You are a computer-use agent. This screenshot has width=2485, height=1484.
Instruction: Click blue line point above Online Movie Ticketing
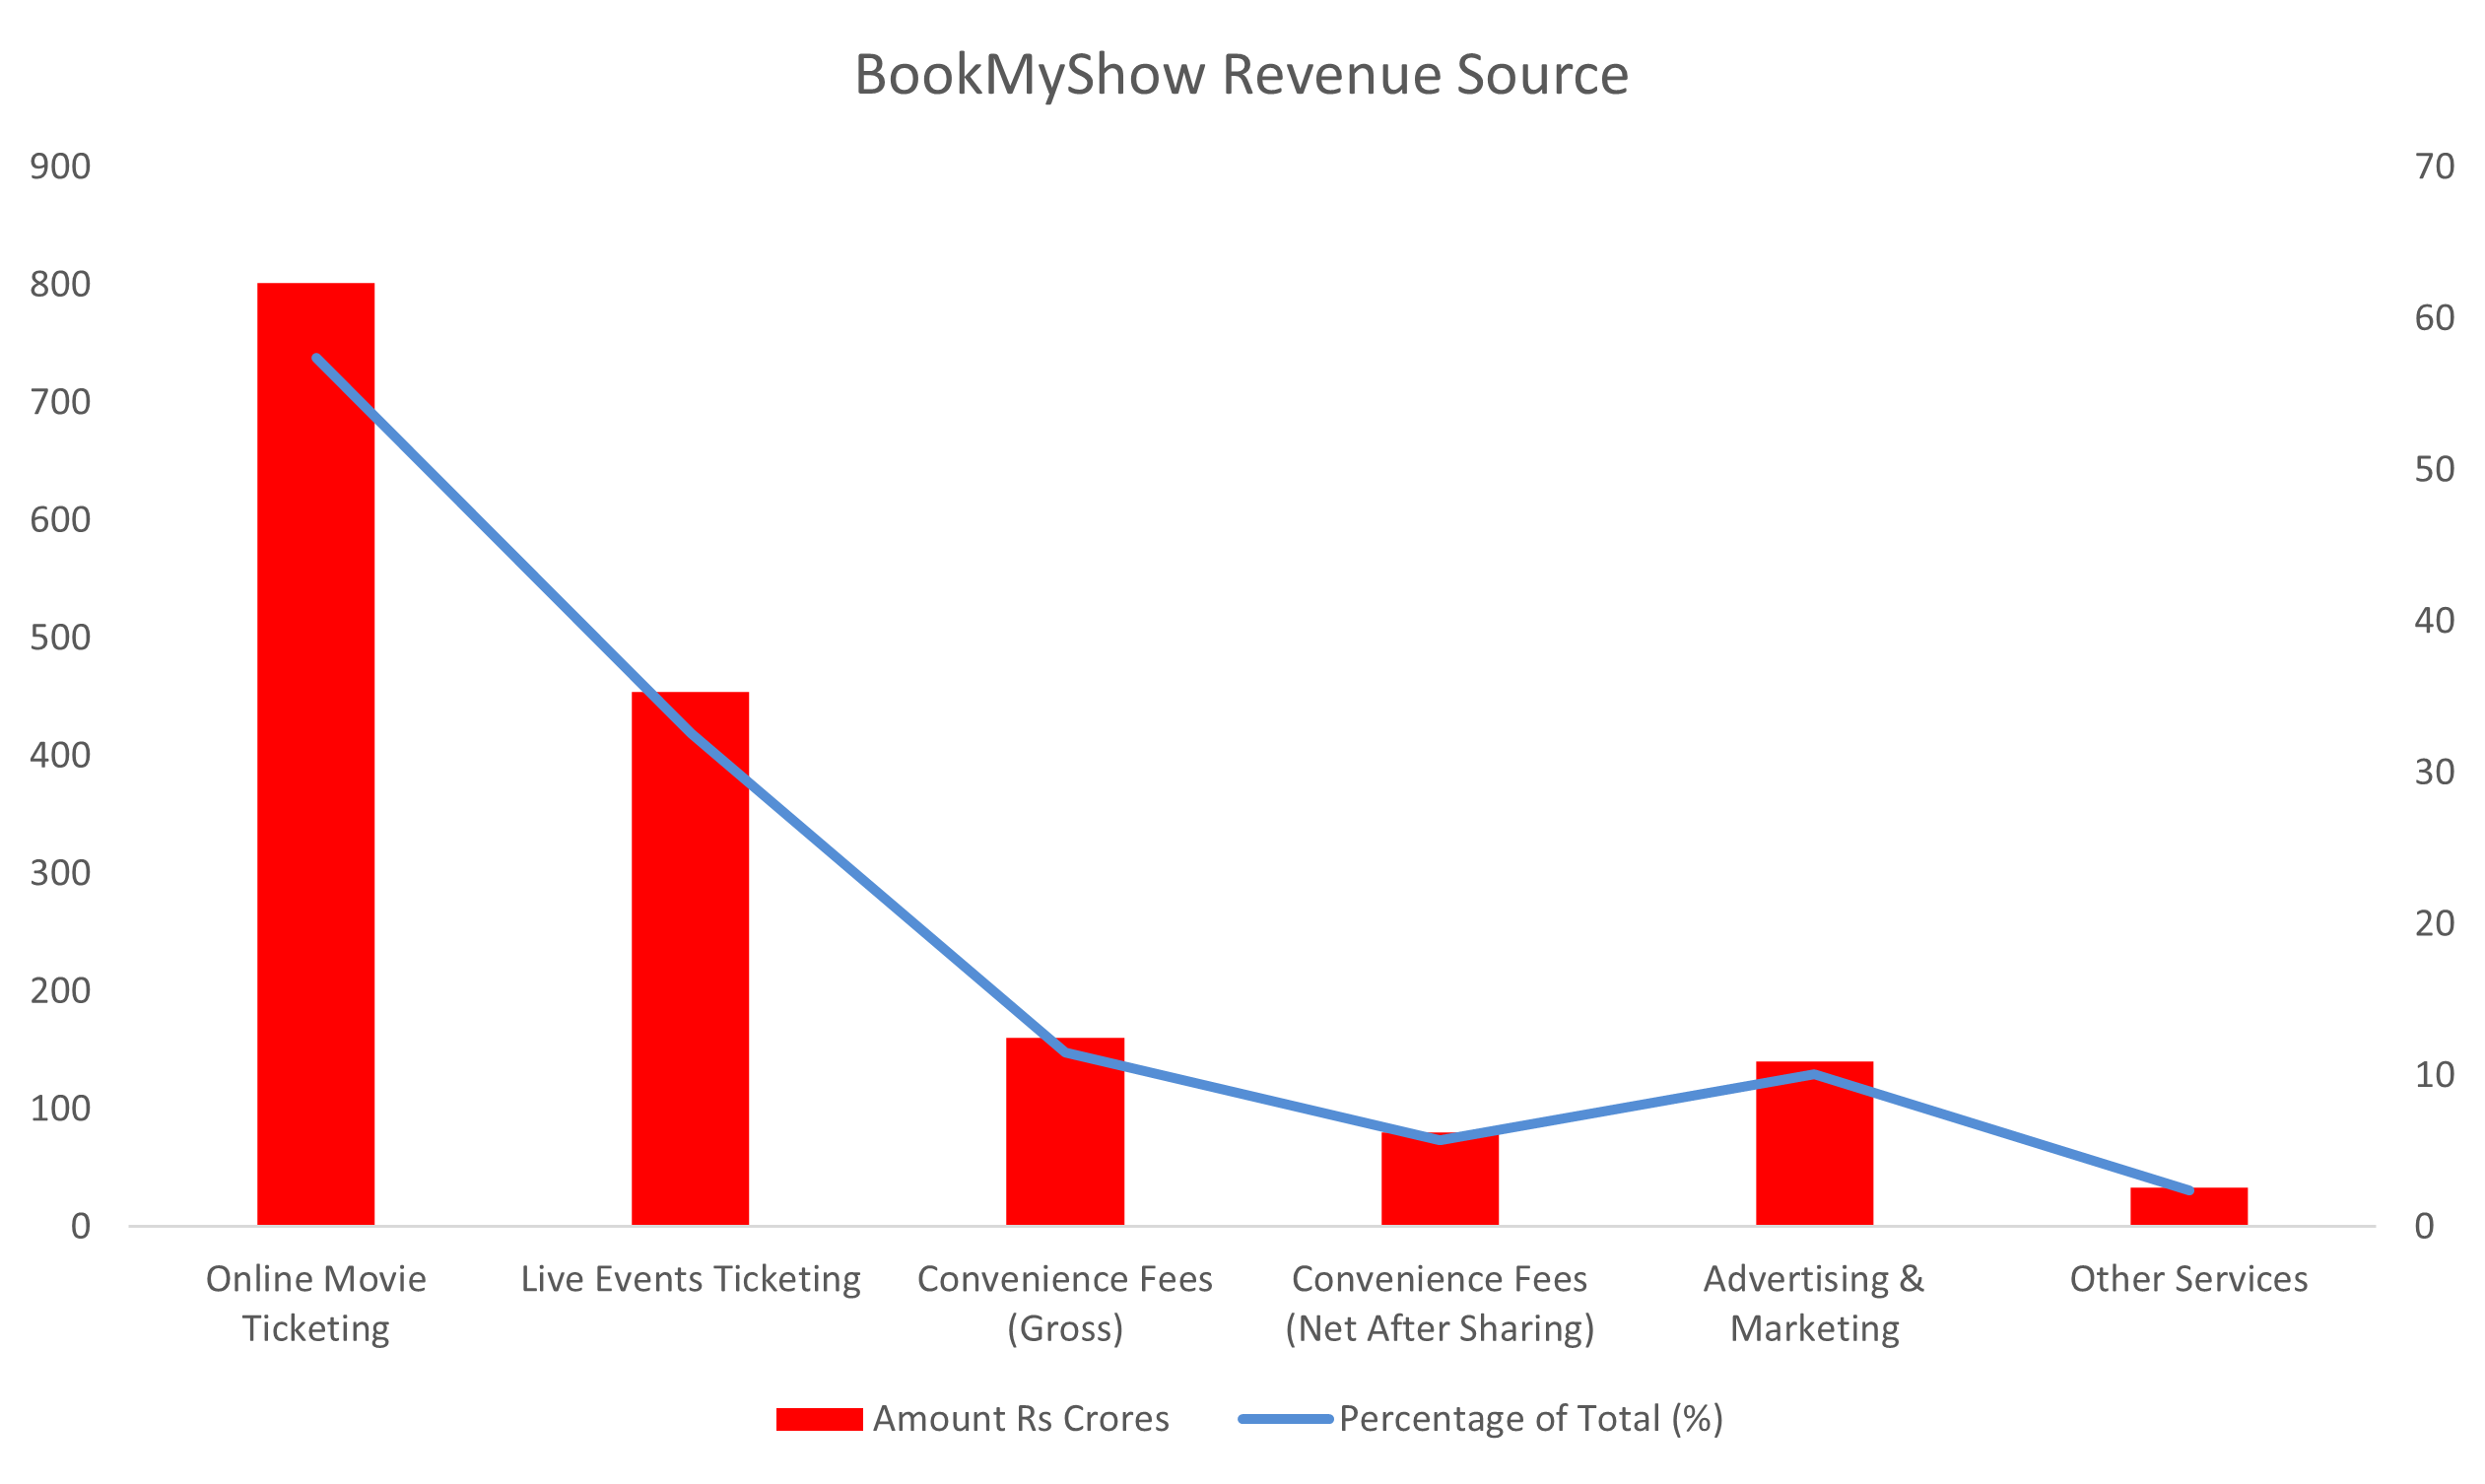pyautogui.click(x=316, y=358)
